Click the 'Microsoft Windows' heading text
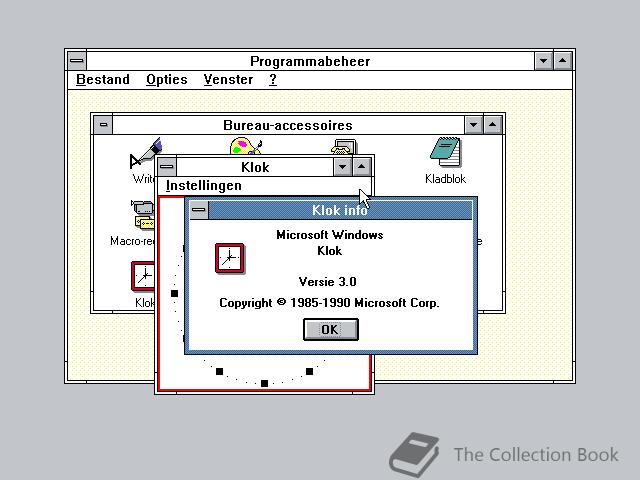Image resolution: width=640 pixels, height=480 pixels. pos(330,235)
